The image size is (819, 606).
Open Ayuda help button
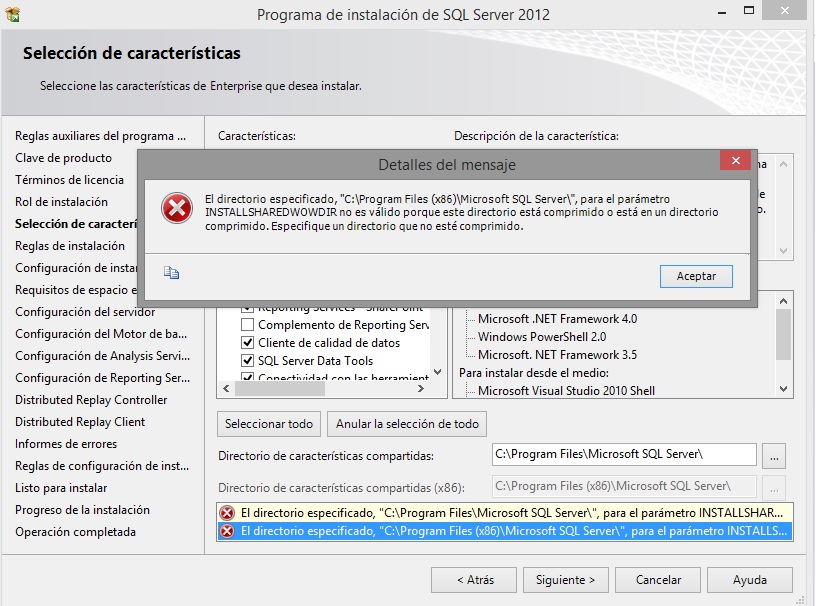click(x=750, y=580)
